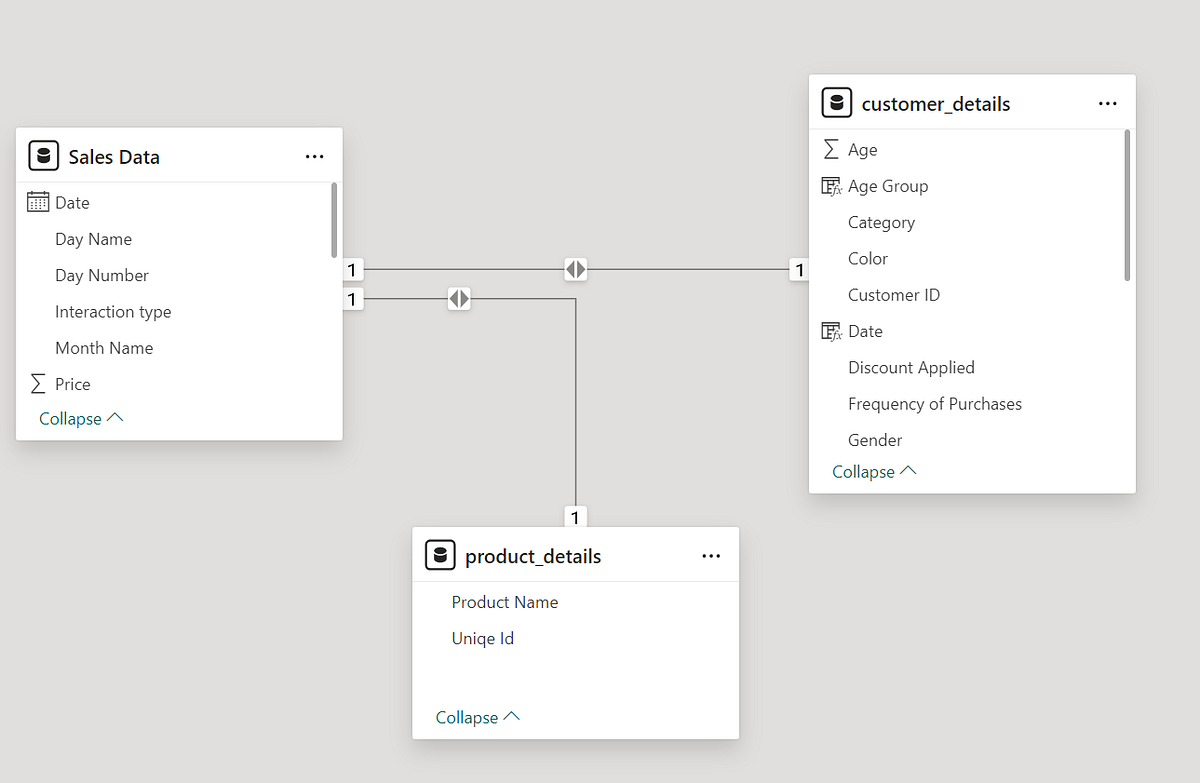
Task: Select the bidirectional arrow on the product_details relationship line
Action: [x=459, y=298]
